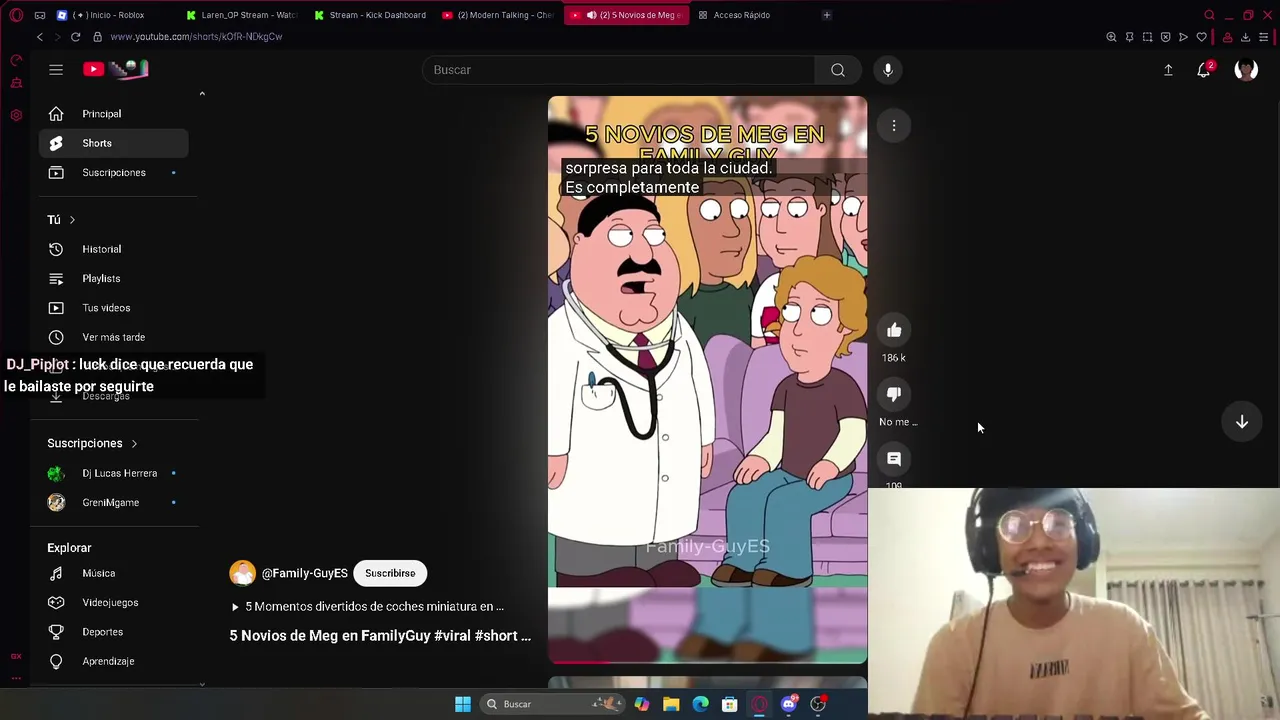Viewport: 1280px width, 720px height.
Task: Open the account avatar menu
Action: point(1246,70)
